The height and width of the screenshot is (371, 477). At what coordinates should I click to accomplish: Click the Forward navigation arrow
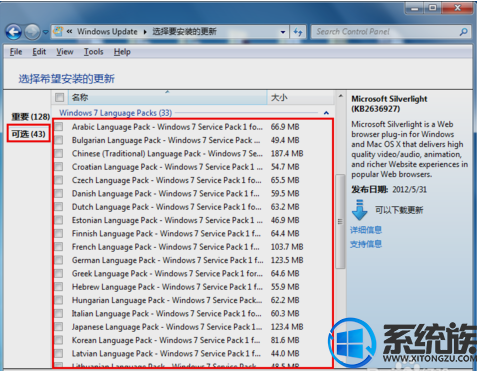coord(32,32)
